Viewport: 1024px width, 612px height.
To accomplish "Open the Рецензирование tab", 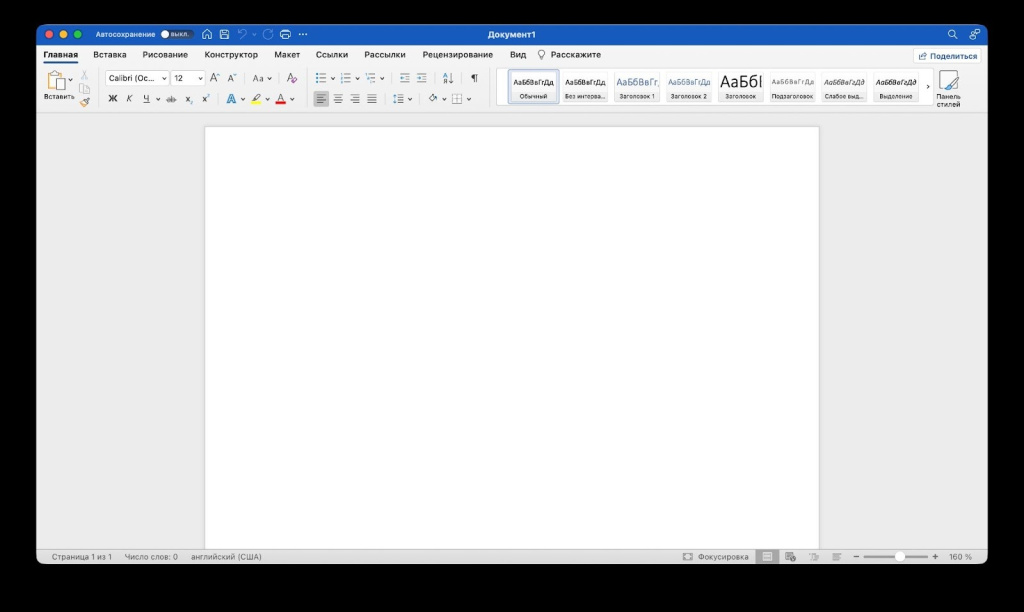I will coord(457,55).
